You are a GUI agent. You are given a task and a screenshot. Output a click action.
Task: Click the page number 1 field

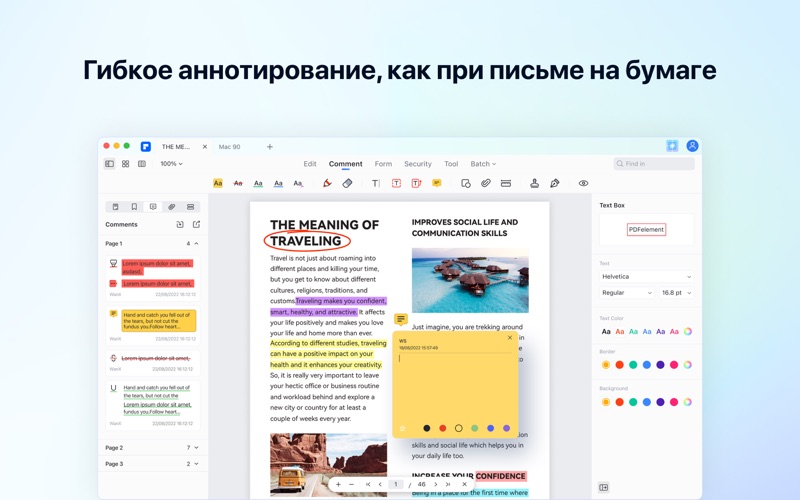click(x=395, y=484)
